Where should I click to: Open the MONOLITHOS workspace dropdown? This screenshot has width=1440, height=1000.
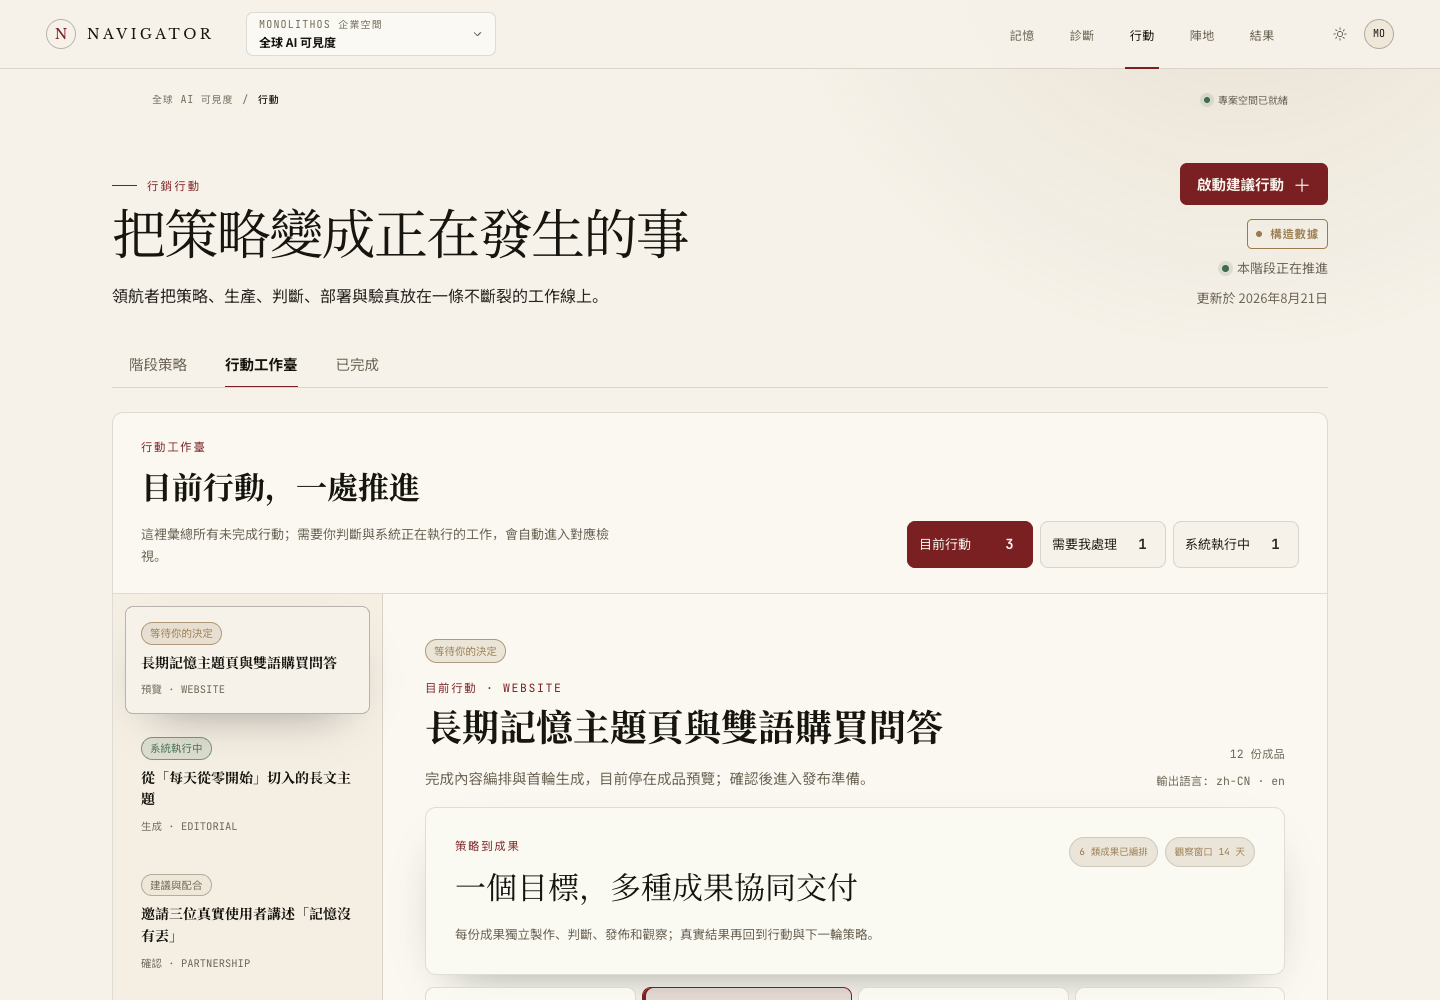[x=371, y=34]
